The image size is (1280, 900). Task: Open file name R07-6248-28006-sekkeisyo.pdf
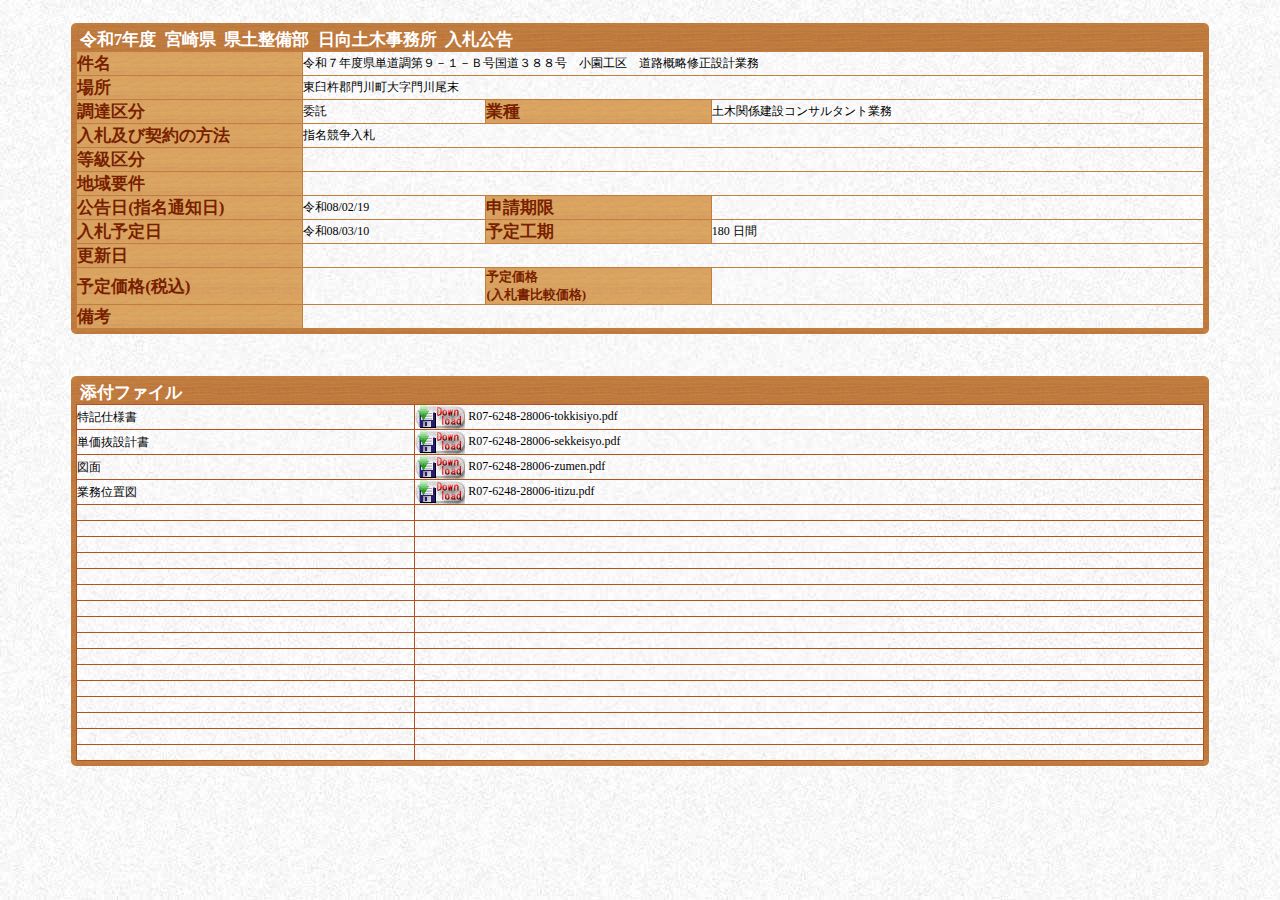point(544,441)
